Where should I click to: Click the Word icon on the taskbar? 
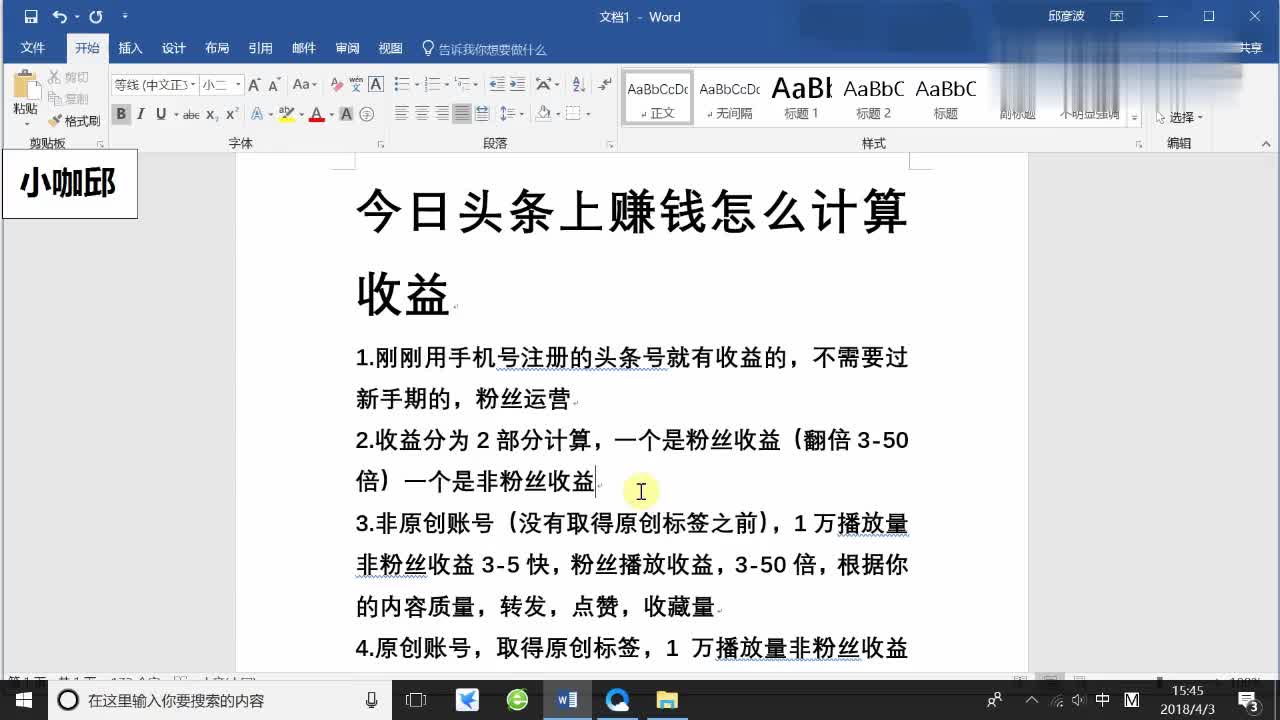click(566, 700)
